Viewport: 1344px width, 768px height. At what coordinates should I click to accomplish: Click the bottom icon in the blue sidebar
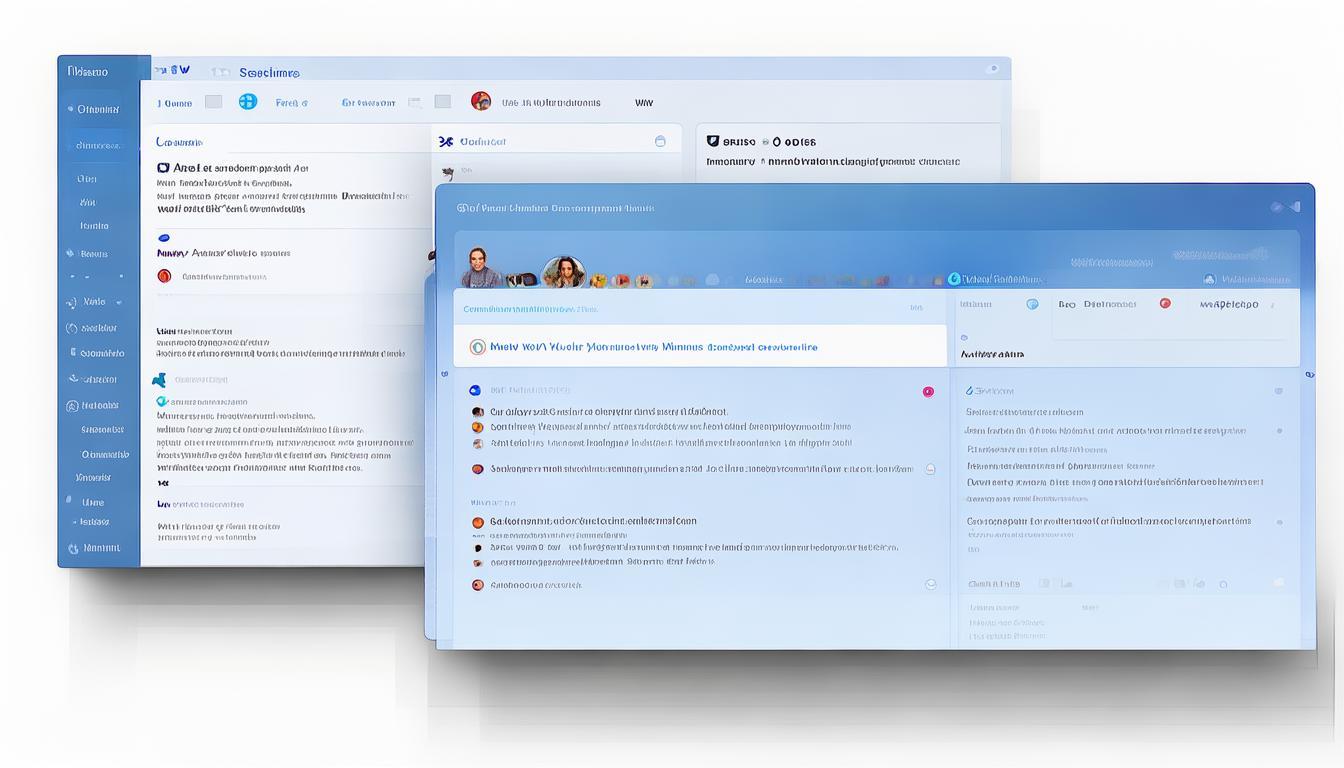[x=74, y=548]
